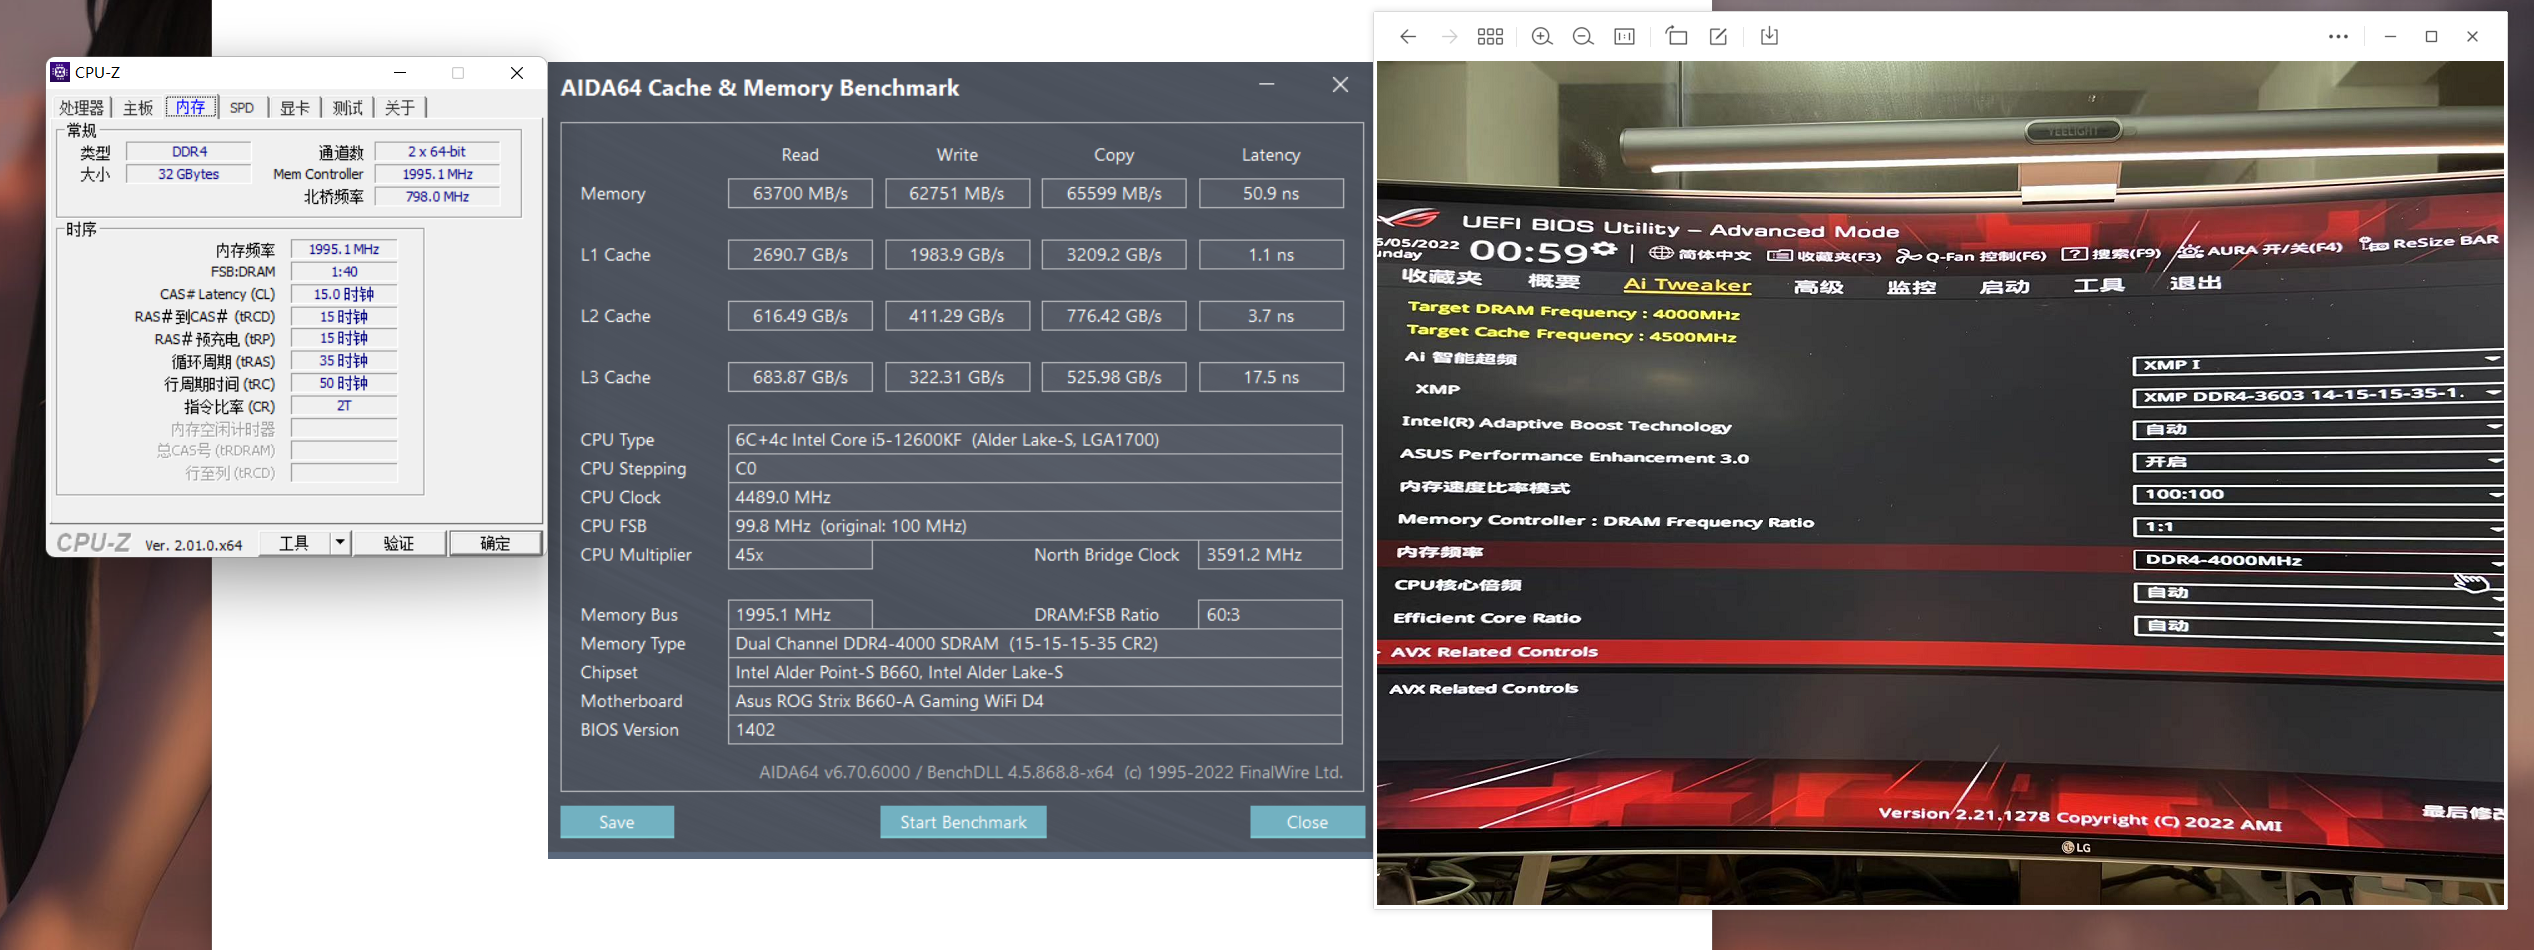Click the 北桥频率 798.0 MHz value in CPU-Z
2534x950 pixels.
(437, 197)
